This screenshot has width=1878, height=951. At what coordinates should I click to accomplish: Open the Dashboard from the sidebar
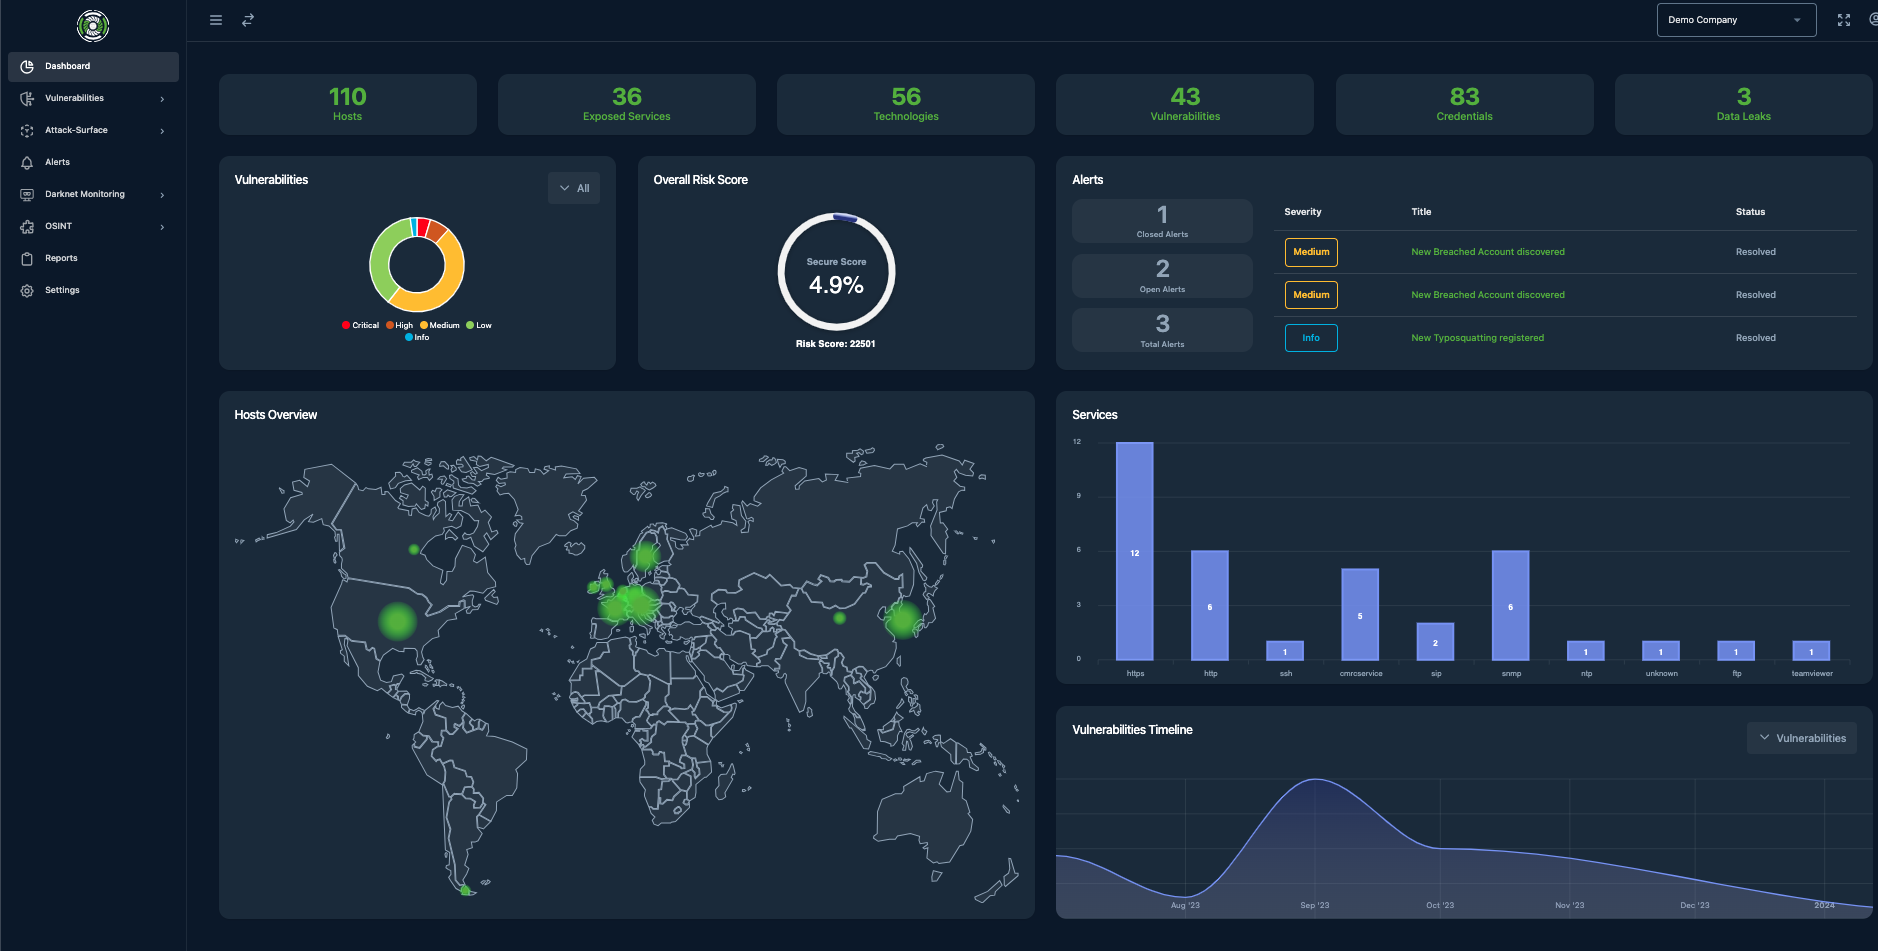click(68, 66)
